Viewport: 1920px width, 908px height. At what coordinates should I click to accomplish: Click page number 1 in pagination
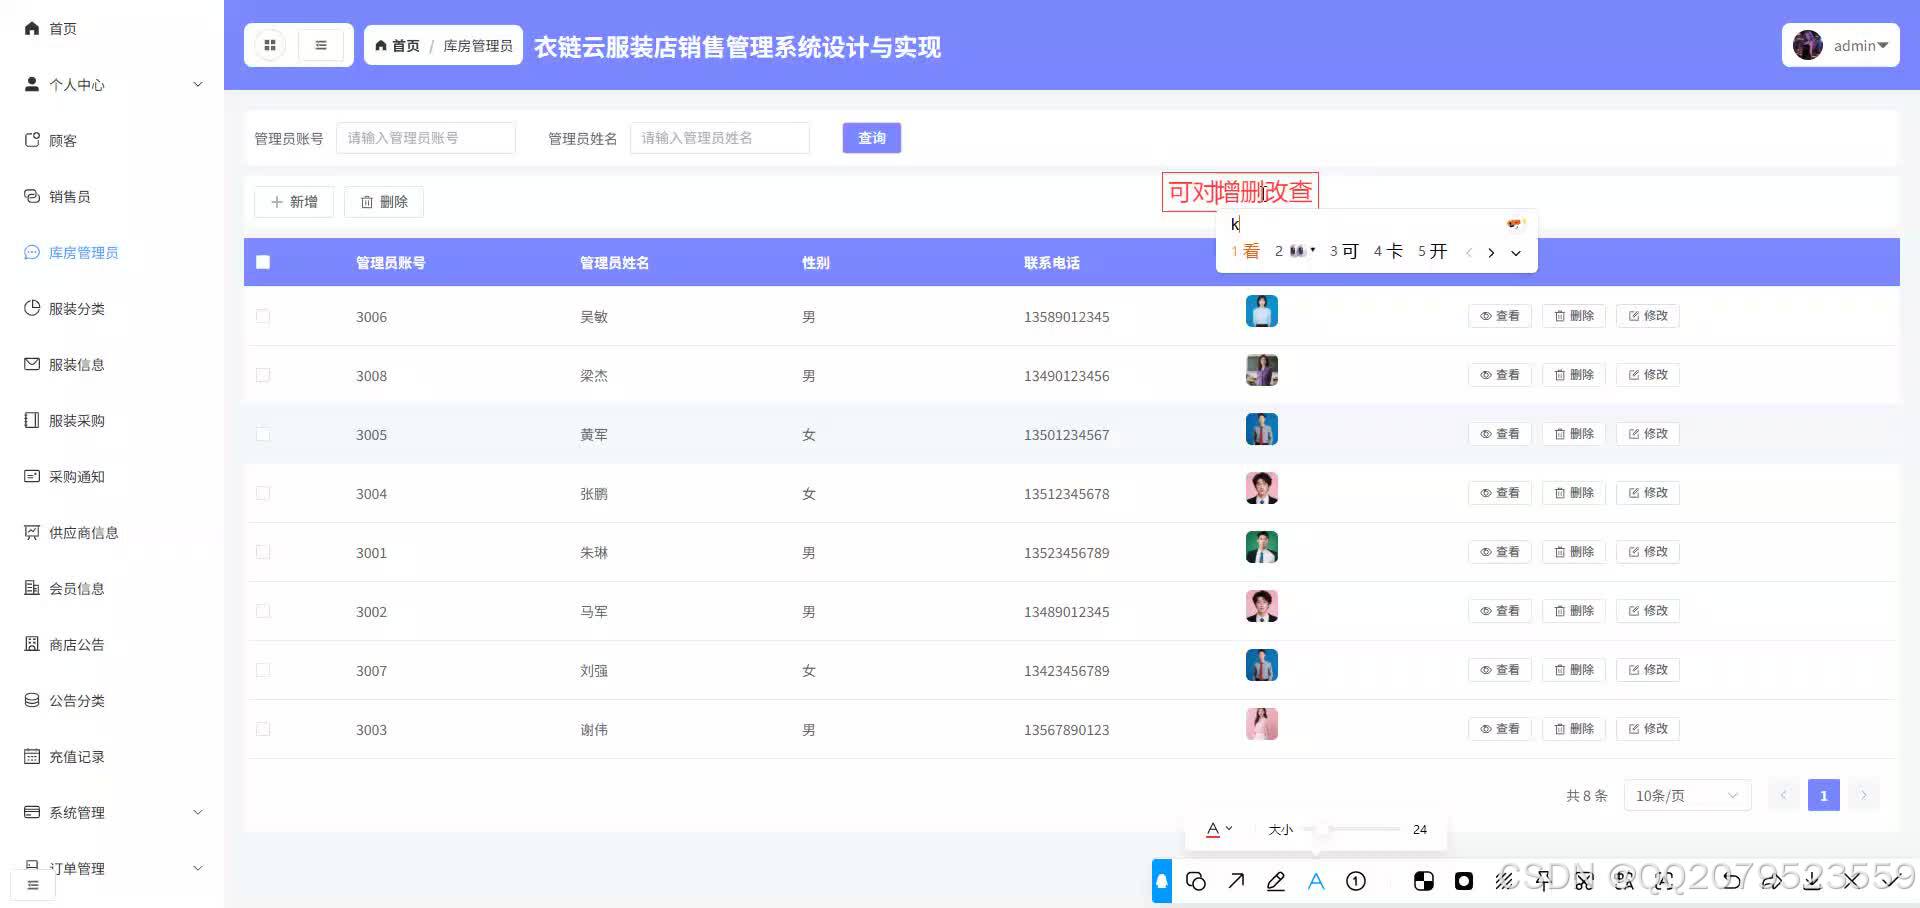click(1824, 796)
